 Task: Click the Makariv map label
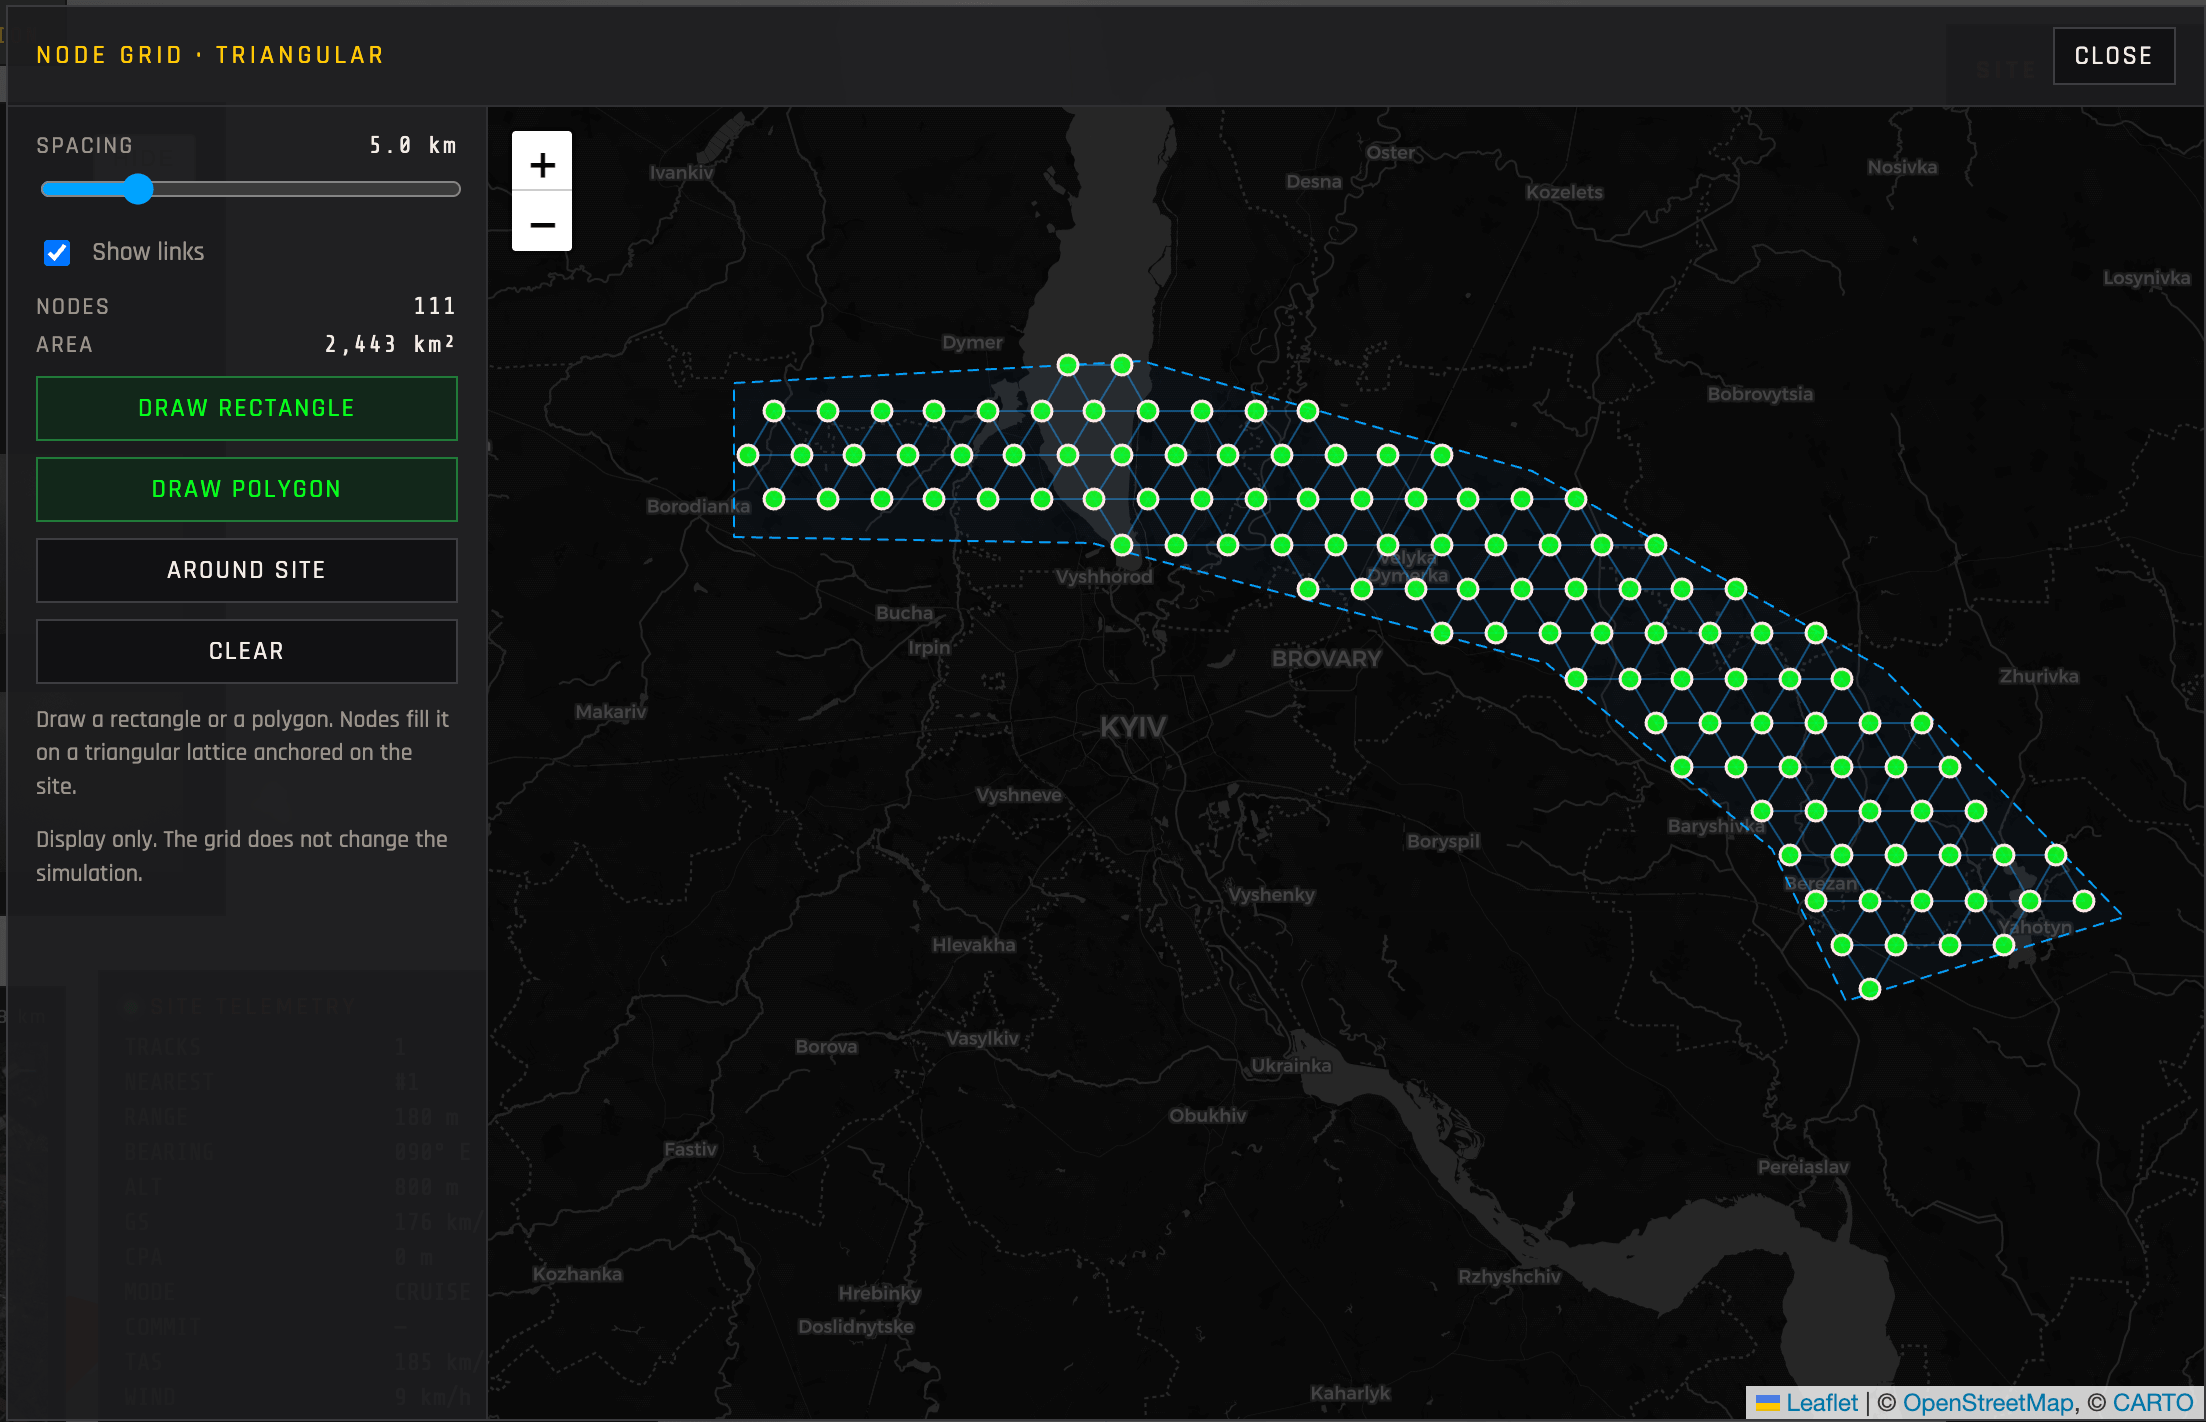(x=611, y=711)
